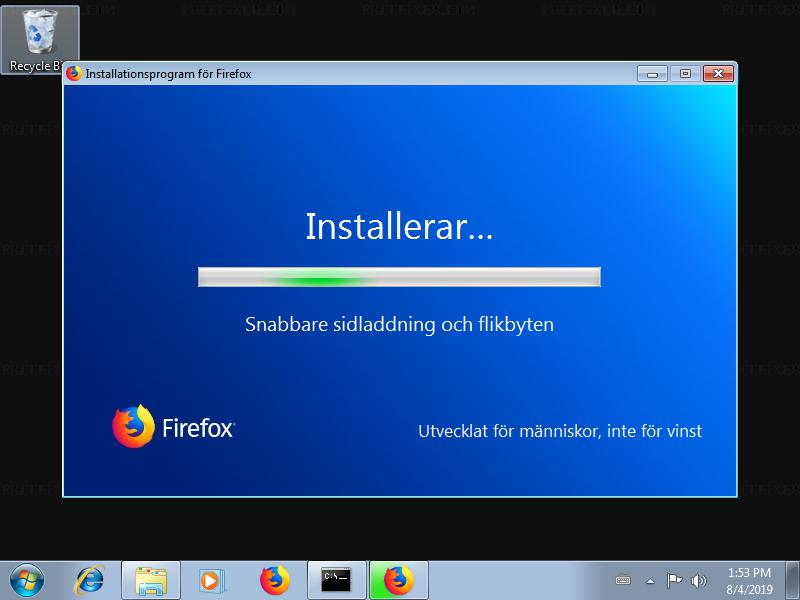The width and height of the screenshot is (800, 600).
Task: Click the Firefox logo in the installer
Action: coord(173,427)
